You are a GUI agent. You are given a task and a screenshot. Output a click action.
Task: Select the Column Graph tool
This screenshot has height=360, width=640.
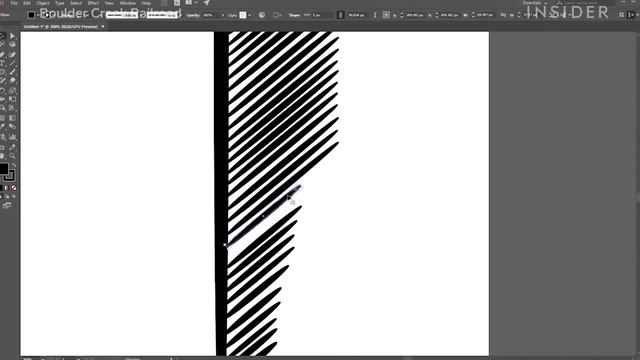12,137
